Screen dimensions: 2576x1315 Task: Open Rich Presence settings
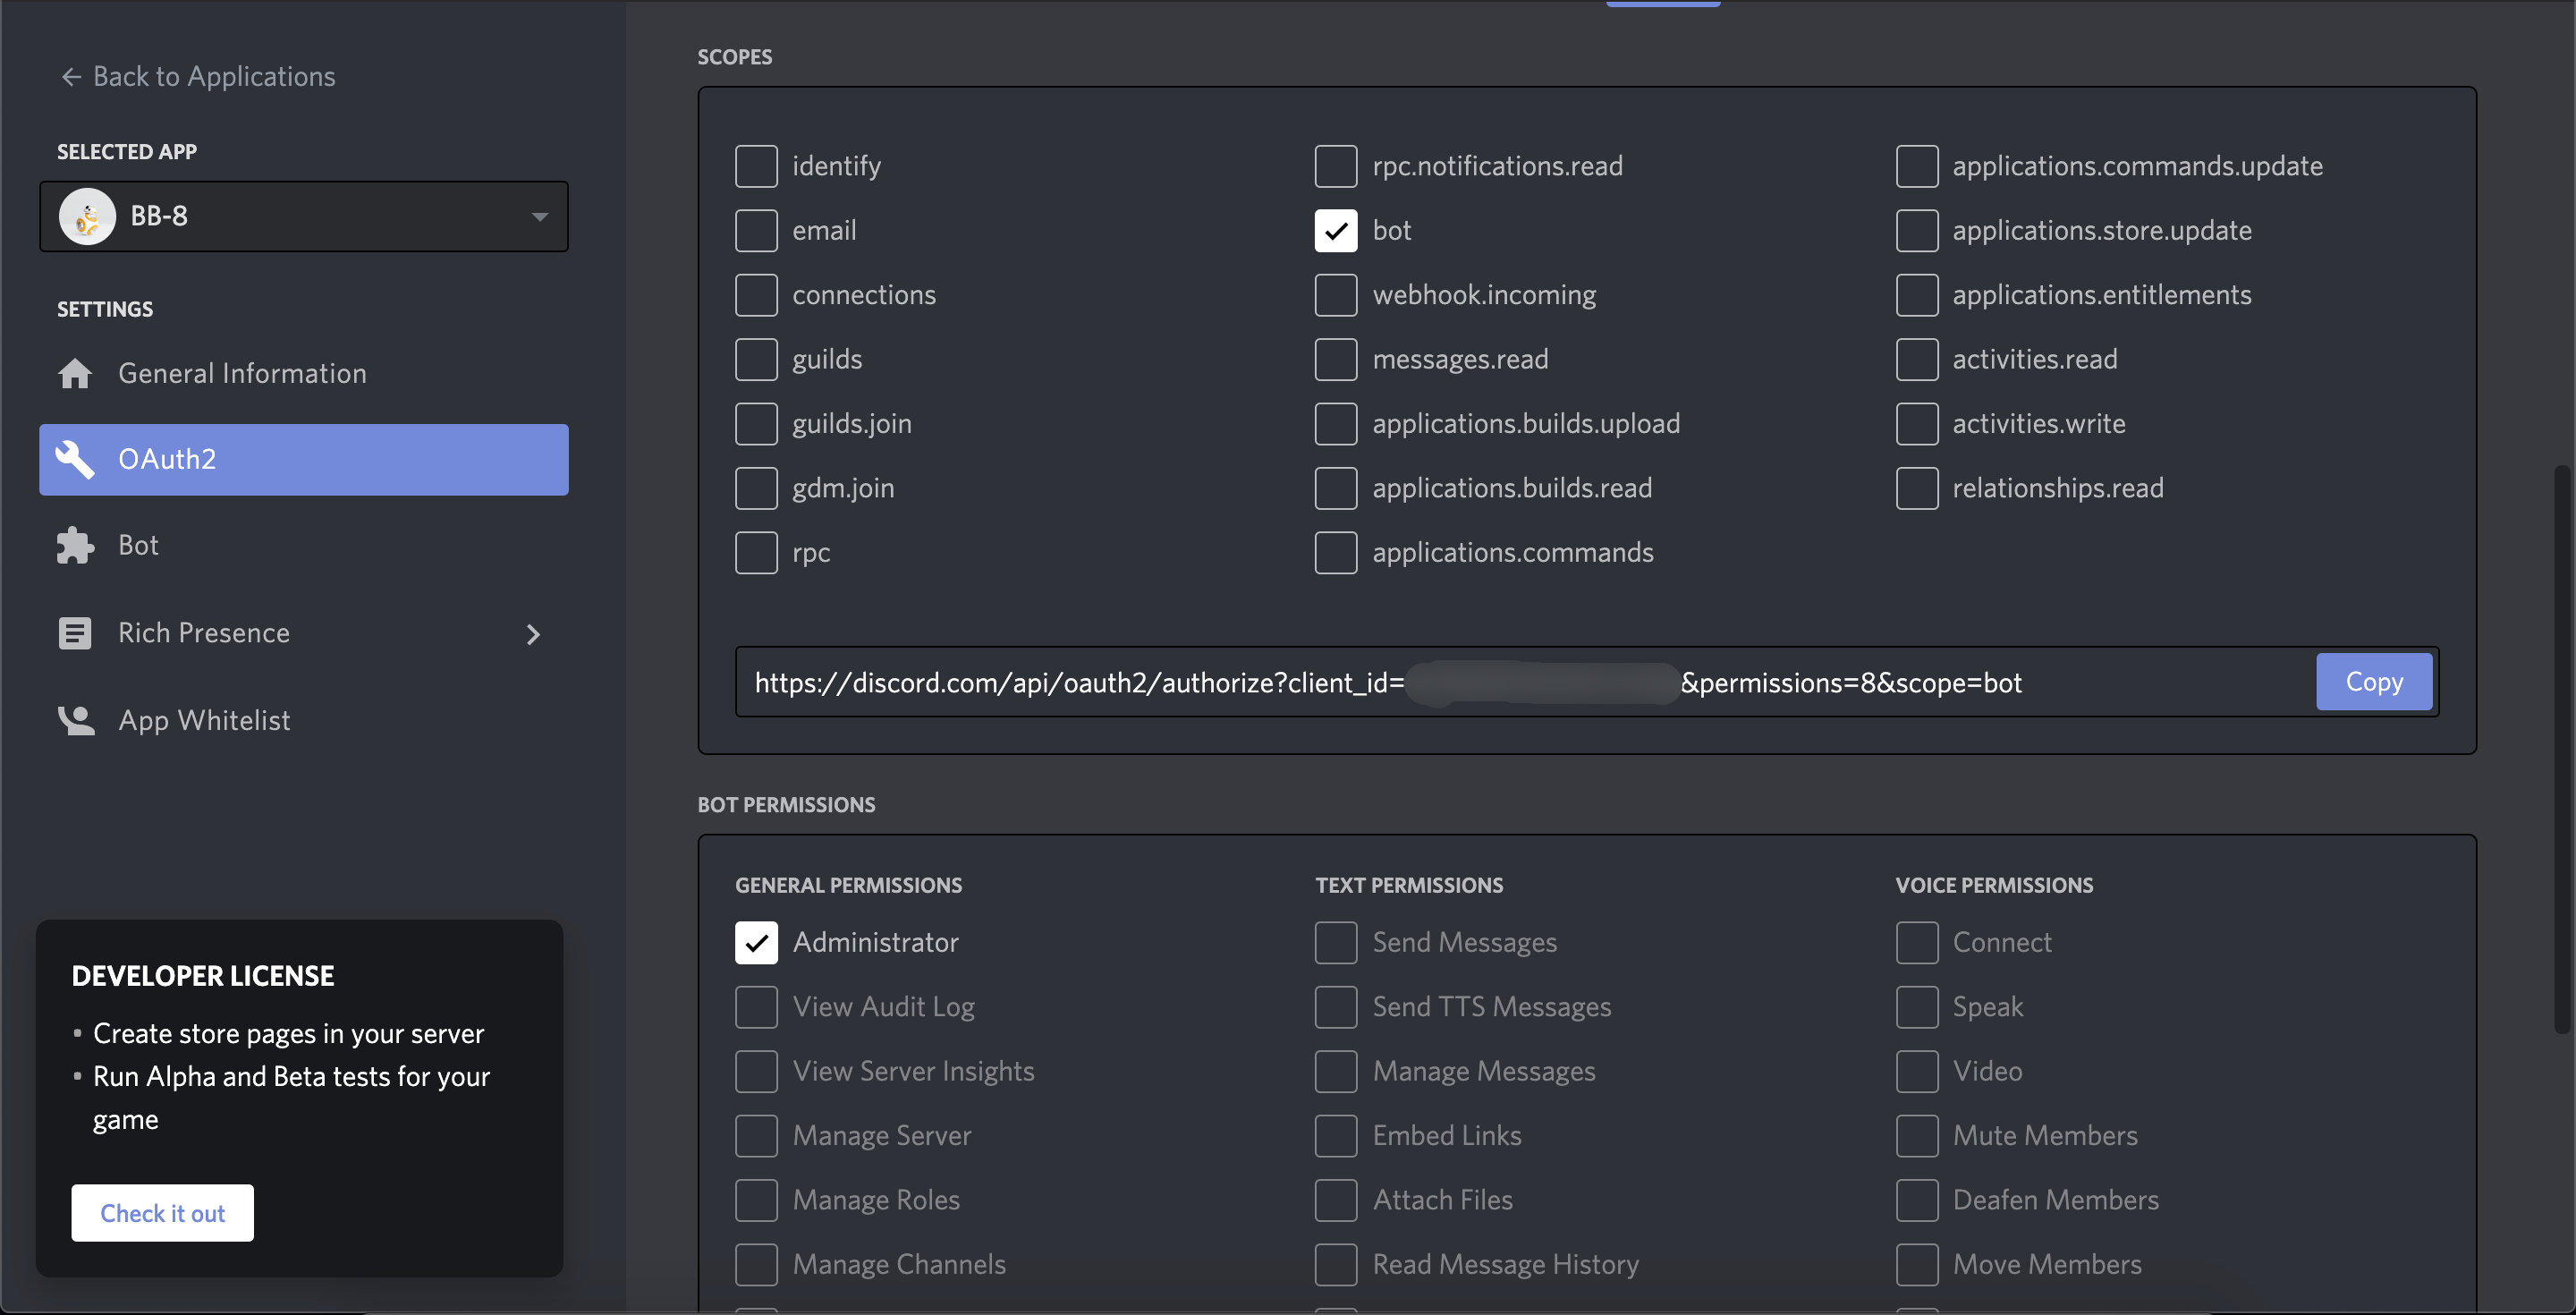[x=304, y=633]
